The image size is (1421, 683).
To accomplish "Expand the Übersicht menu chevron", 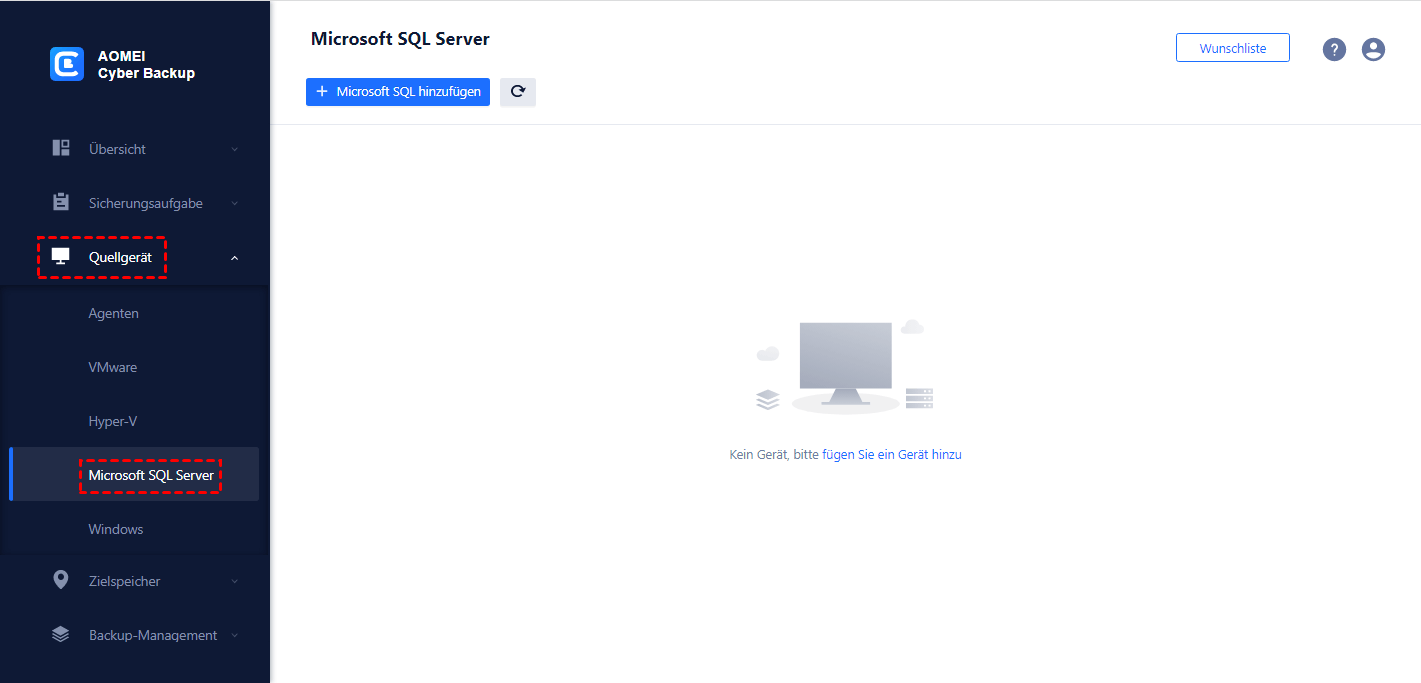I will point(235,149).
